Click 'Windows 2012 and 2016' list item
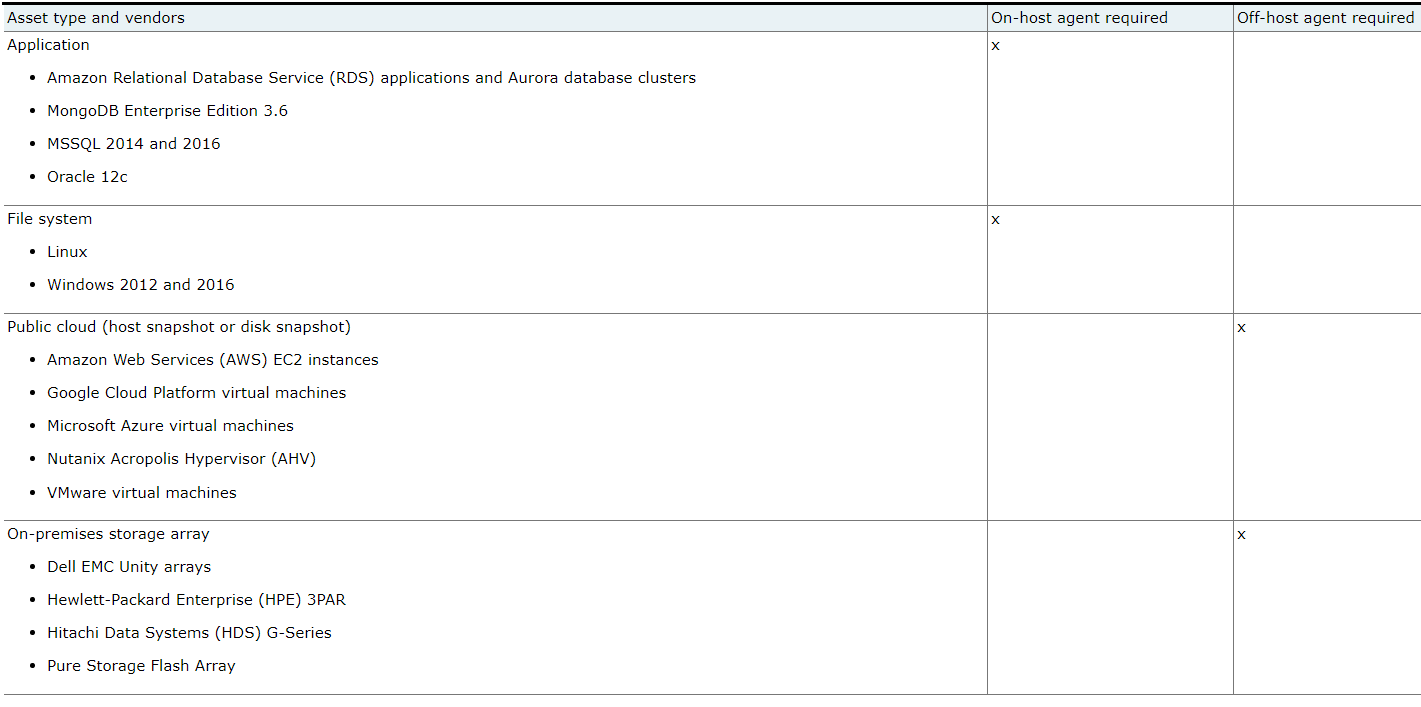Image resolution: width=1421 pixels, height=707 pixels. pyautogui.click(x=140, y=285)
